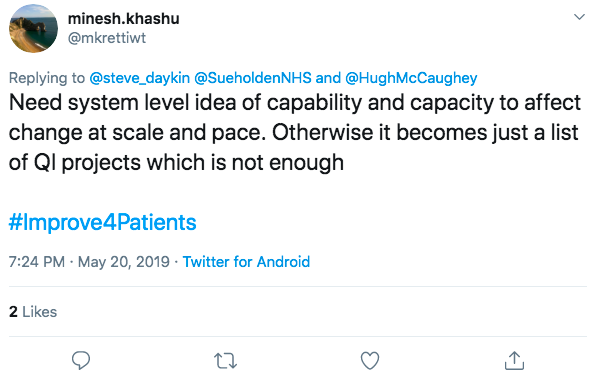Open minesh.khashu's profile picture
The width and height of the screenshot is (597, 385).
pos(34,29)
